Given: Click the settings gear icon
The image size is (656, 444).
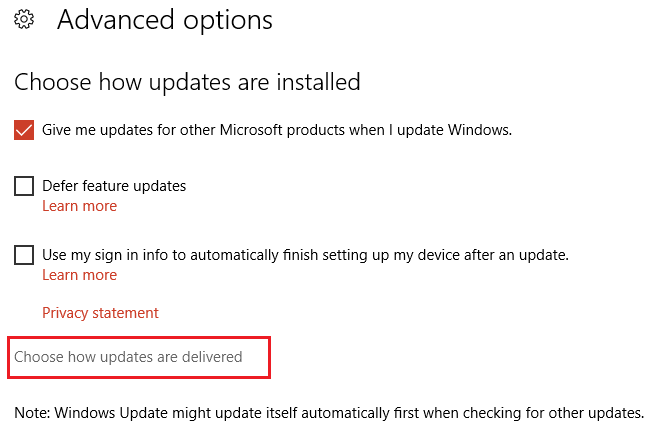Looking at the screenshot, I should click(x=24, y=20).
